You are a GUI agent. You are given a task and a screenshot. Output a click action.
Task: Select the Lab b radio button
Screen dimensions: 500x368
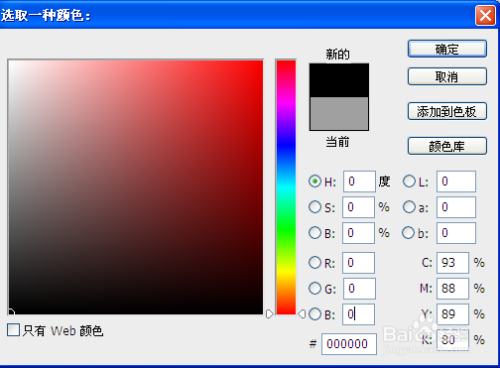[x=408, y=233]
